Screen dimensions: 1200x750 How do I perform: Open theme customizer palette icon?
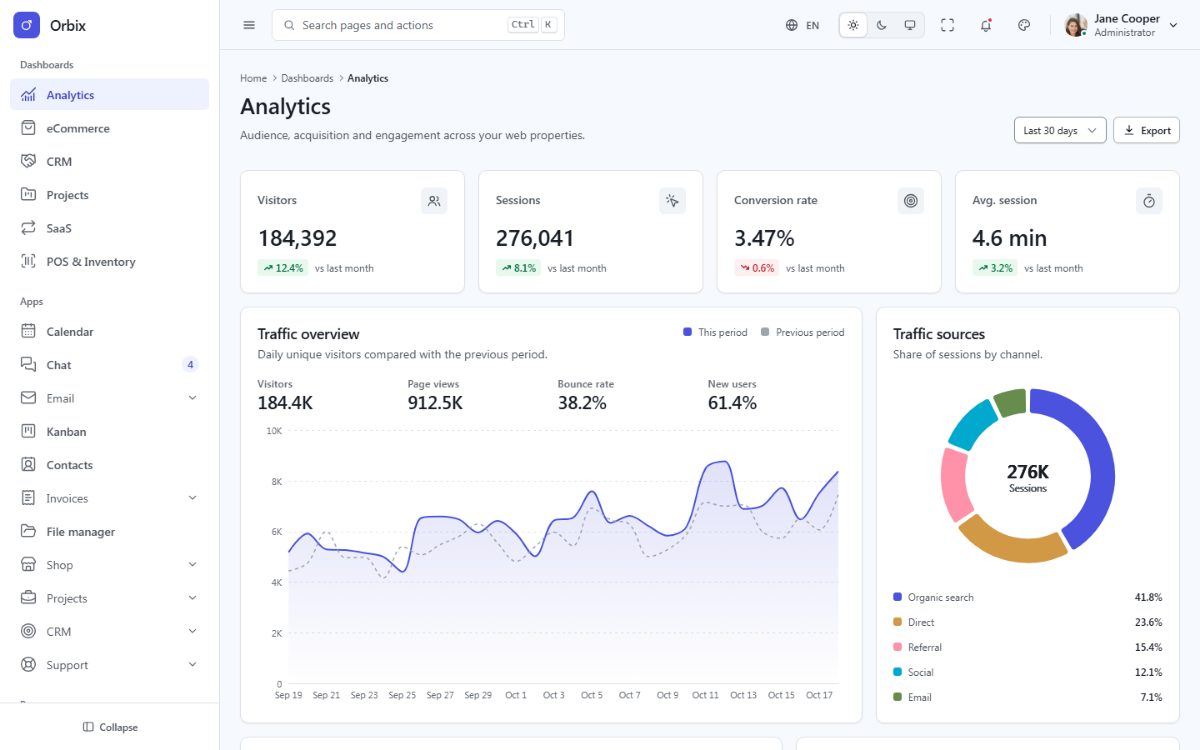pyautogui.click(x=1024, y=25)
